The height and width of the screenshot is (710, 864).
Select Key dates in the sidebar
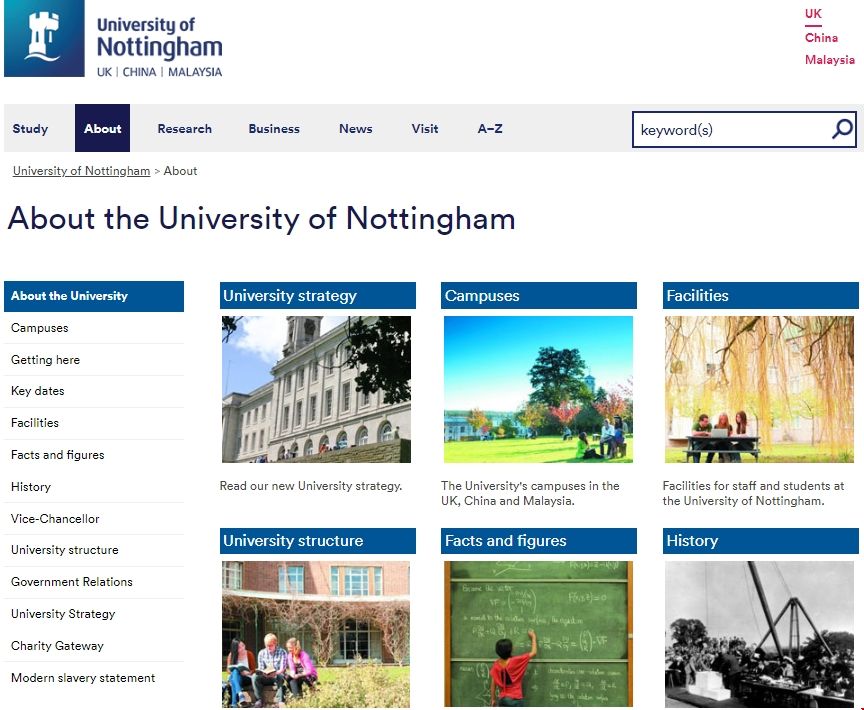click(37, 391)
